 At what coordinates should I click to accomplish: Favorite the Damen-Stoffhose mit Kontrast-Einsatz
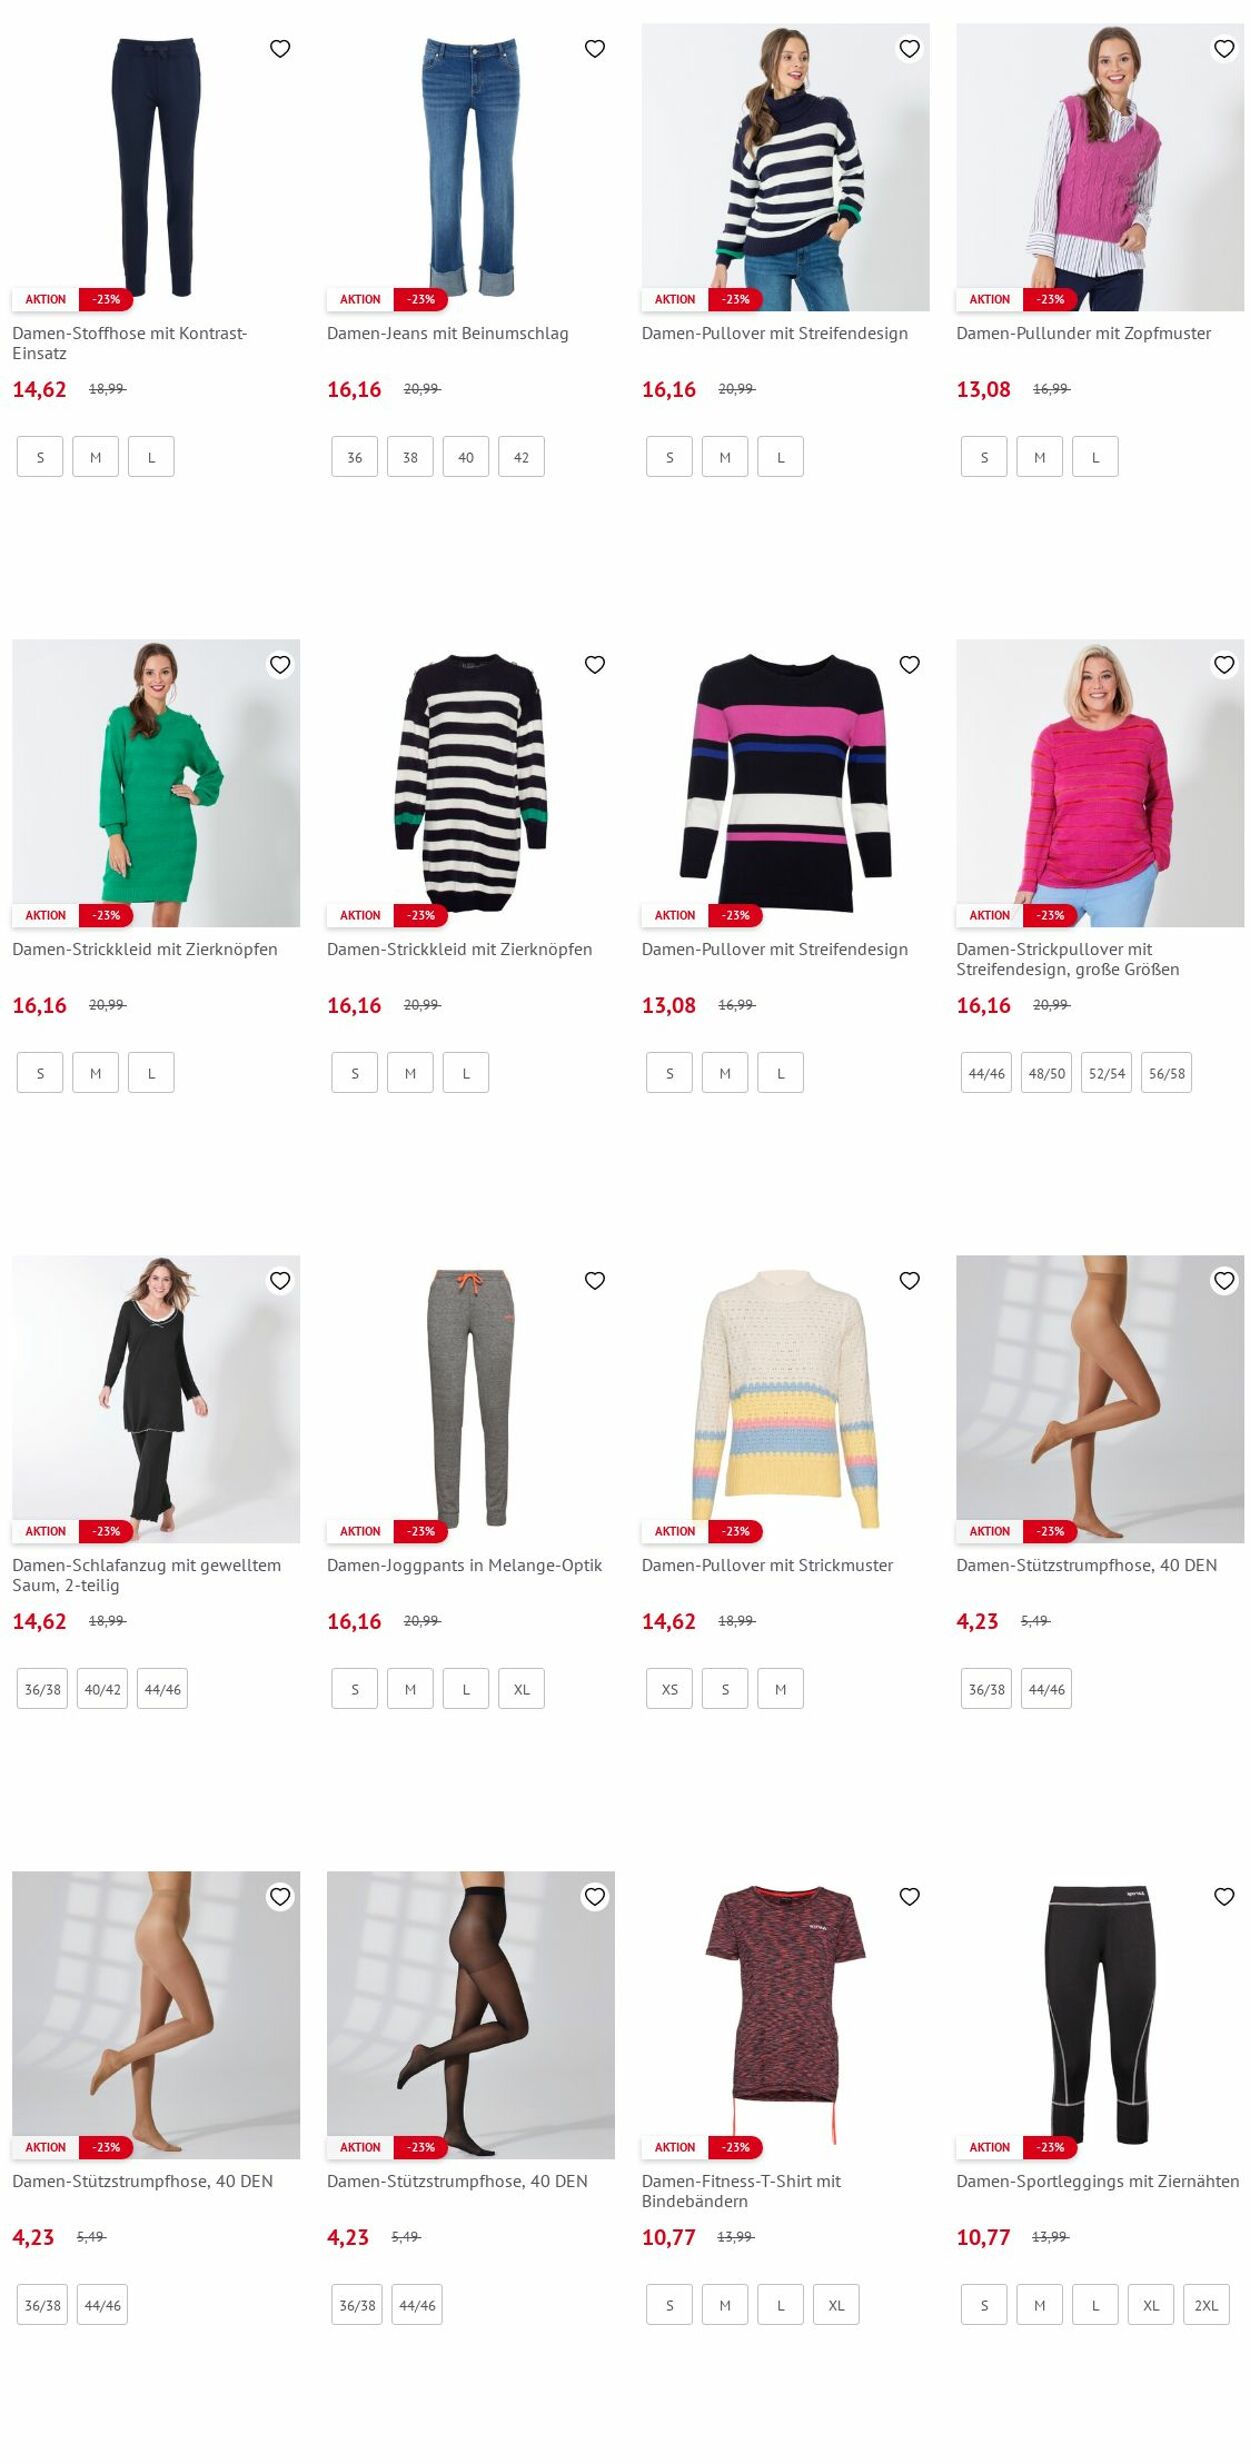pyautogui.click(x=280, y=49)
